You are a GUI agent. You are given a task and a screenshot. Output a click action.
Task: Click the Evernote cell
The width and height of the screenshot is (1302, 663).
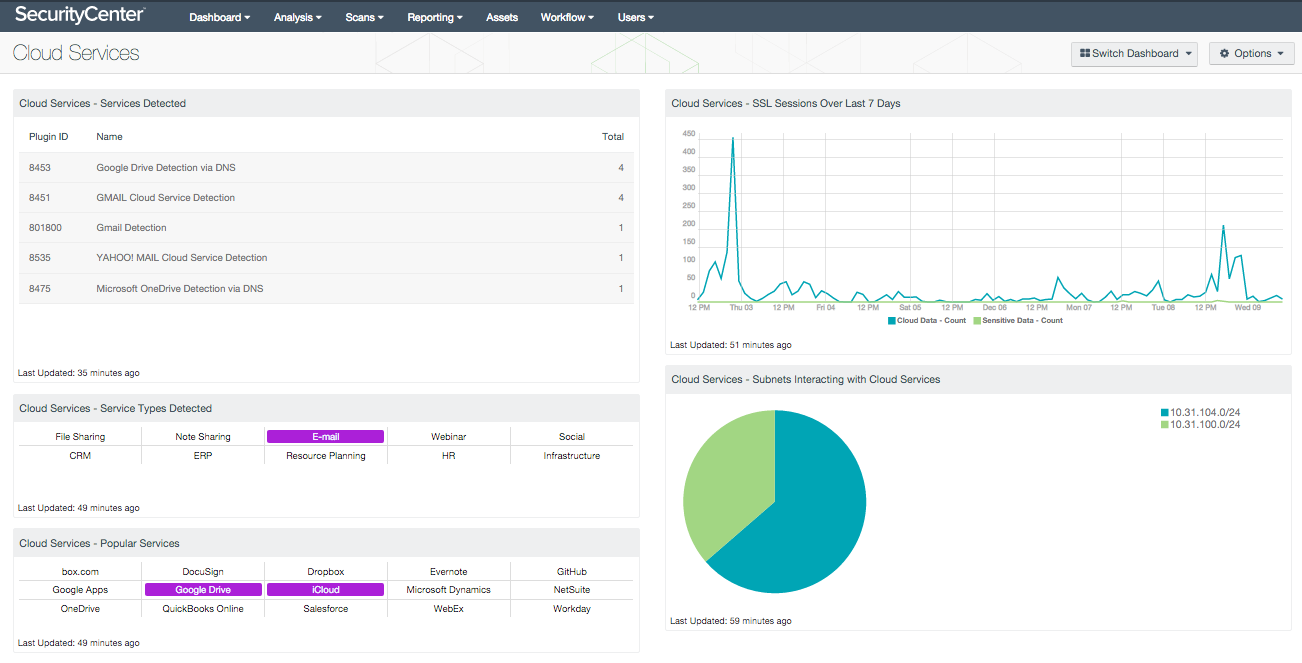(x=448, y=572)
